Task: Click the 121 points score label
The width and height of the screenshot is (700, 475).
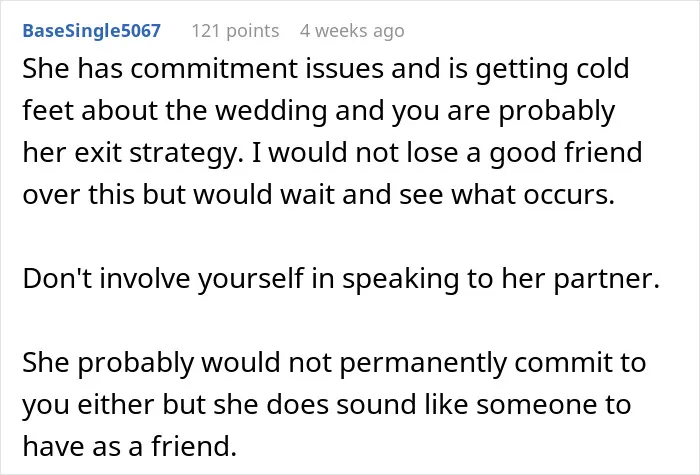Action: (x=235, y=31)
